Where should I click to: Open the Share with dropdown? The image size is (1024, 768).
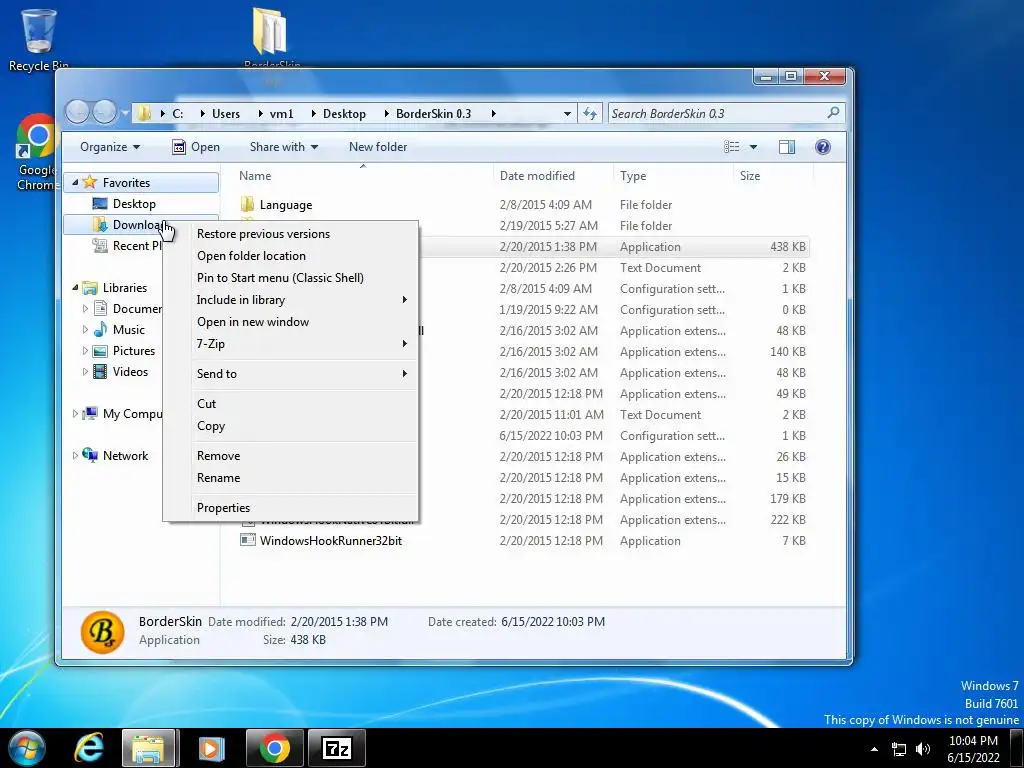coord(283,147)
